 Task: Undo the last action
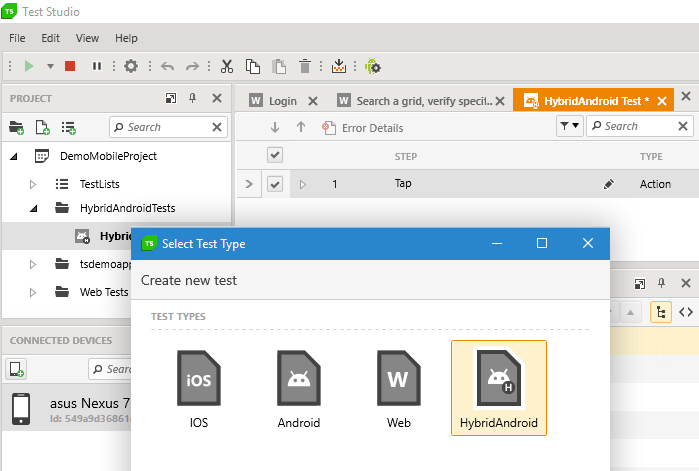tap(168, 67)
